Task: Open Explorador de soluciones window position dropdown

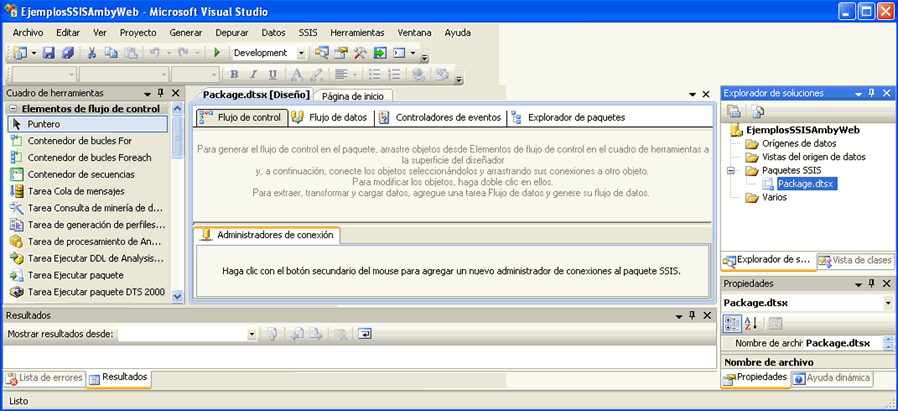Action: (858, 93)
